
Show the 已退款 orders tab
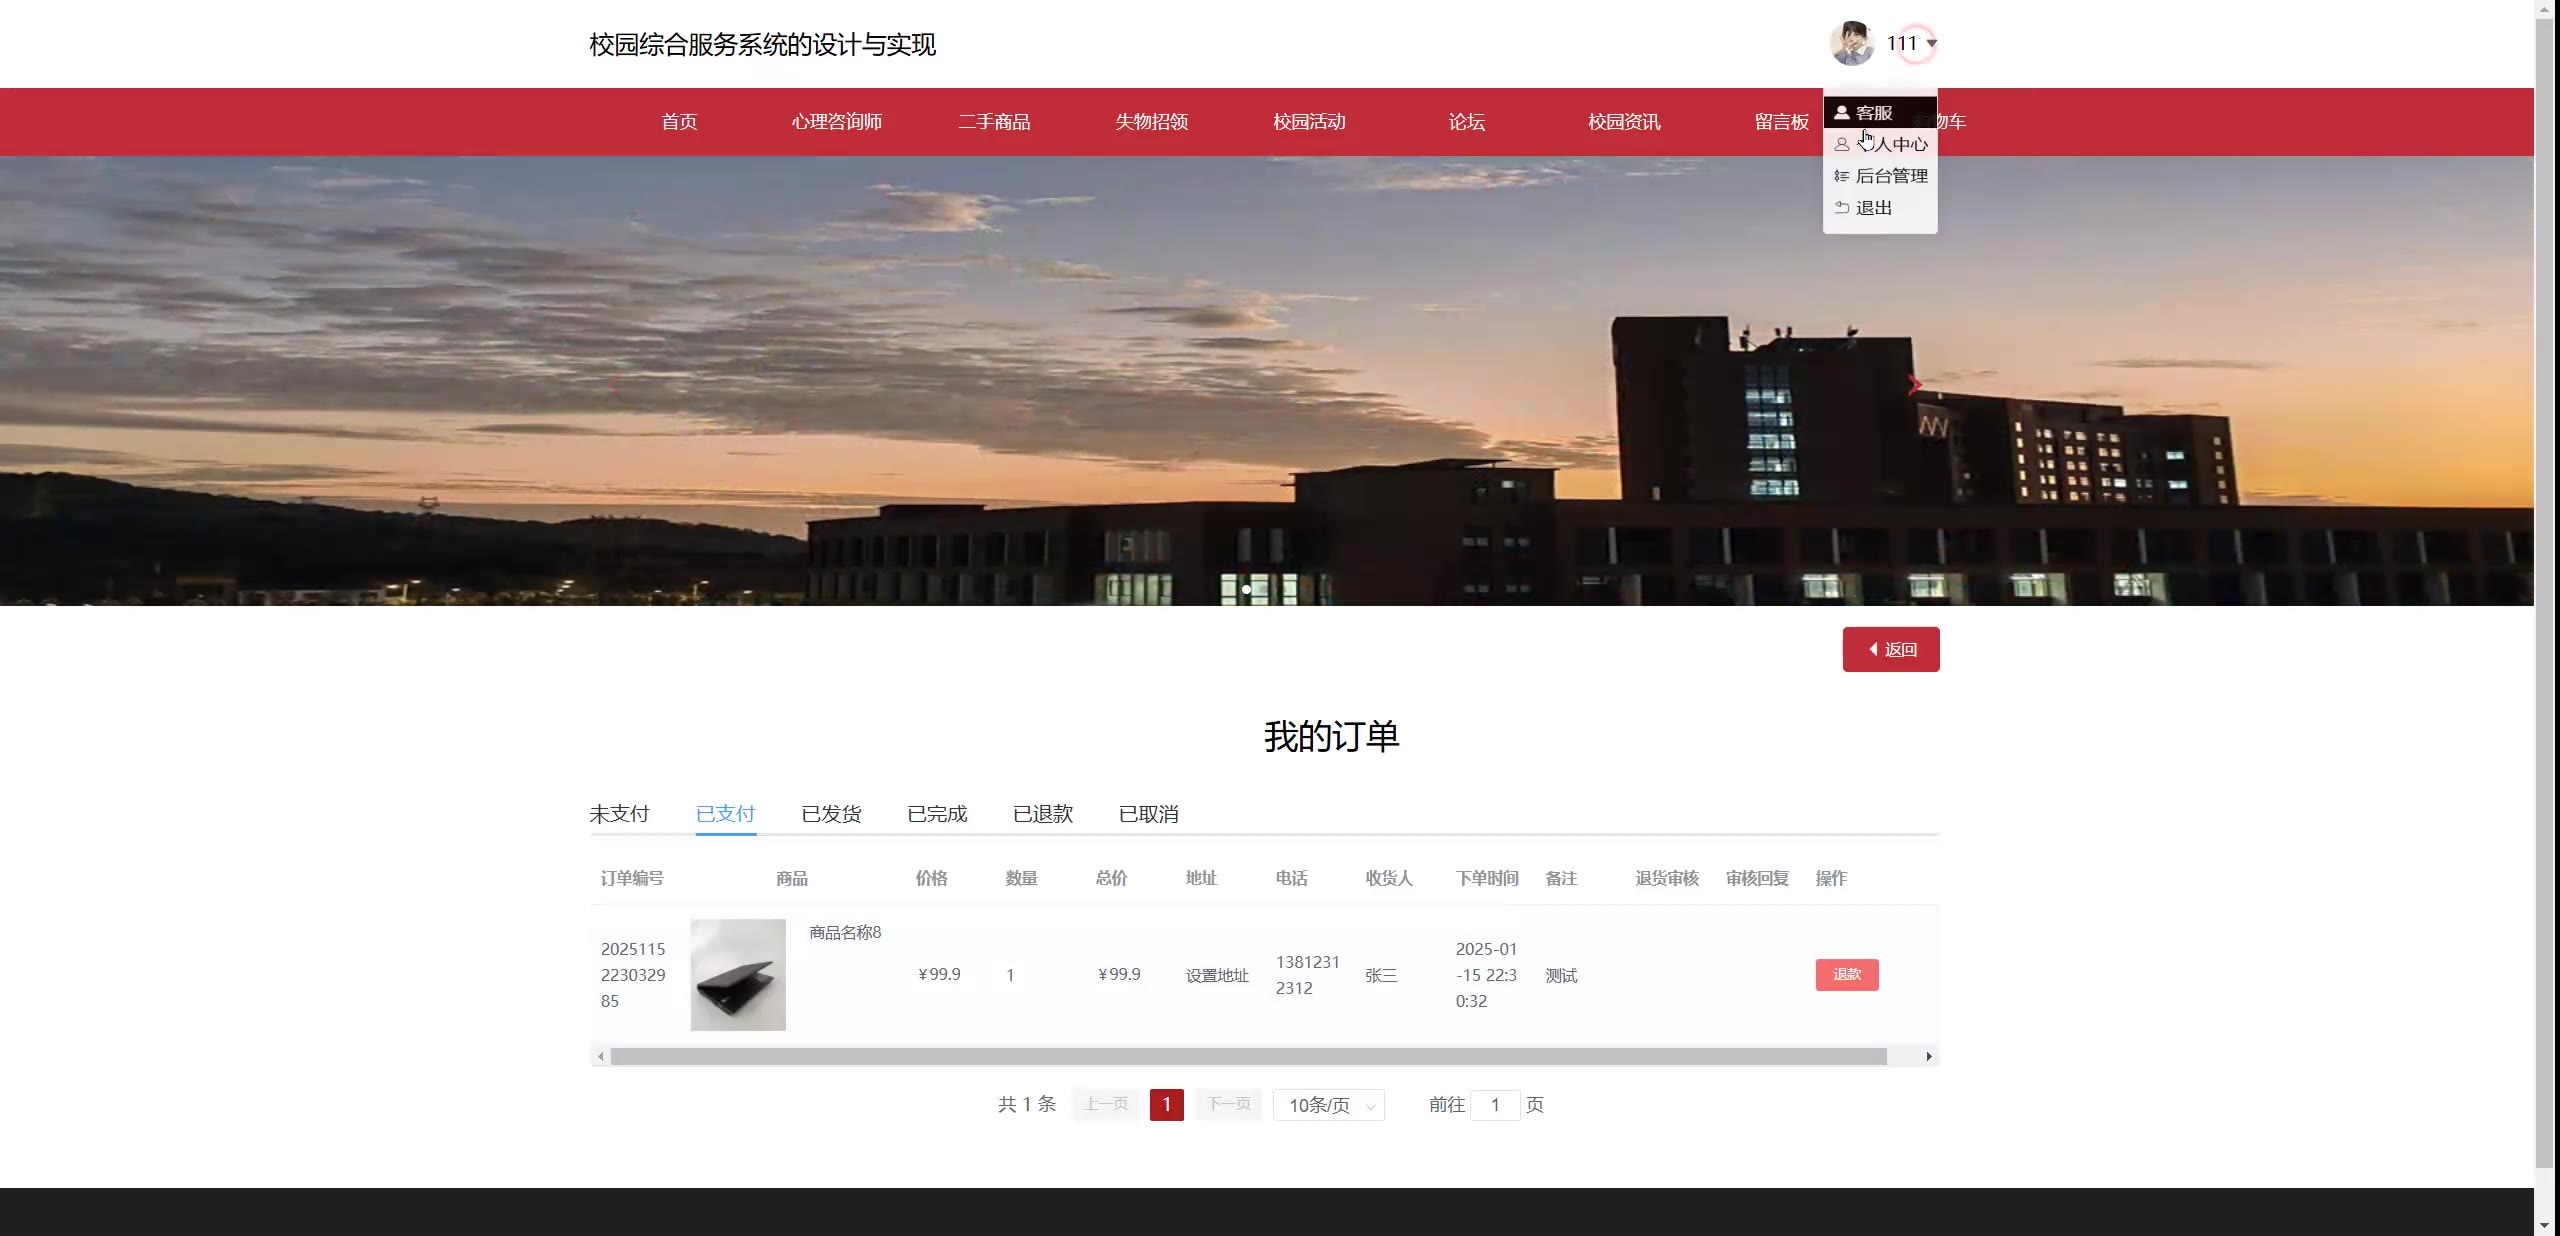[1042, 814]
